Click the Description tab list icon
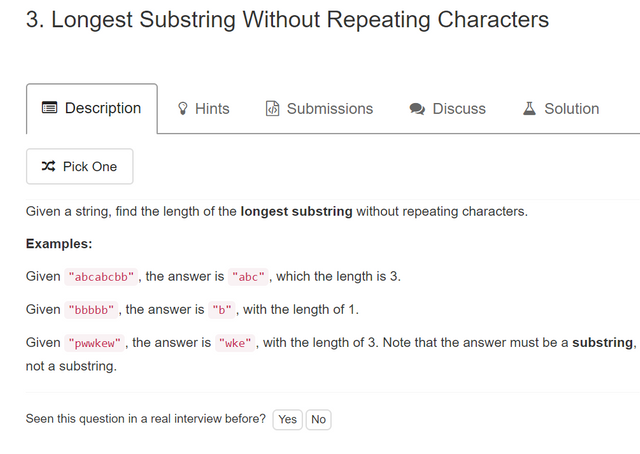Viewport: 640px width, 454px height. point(49,108)
